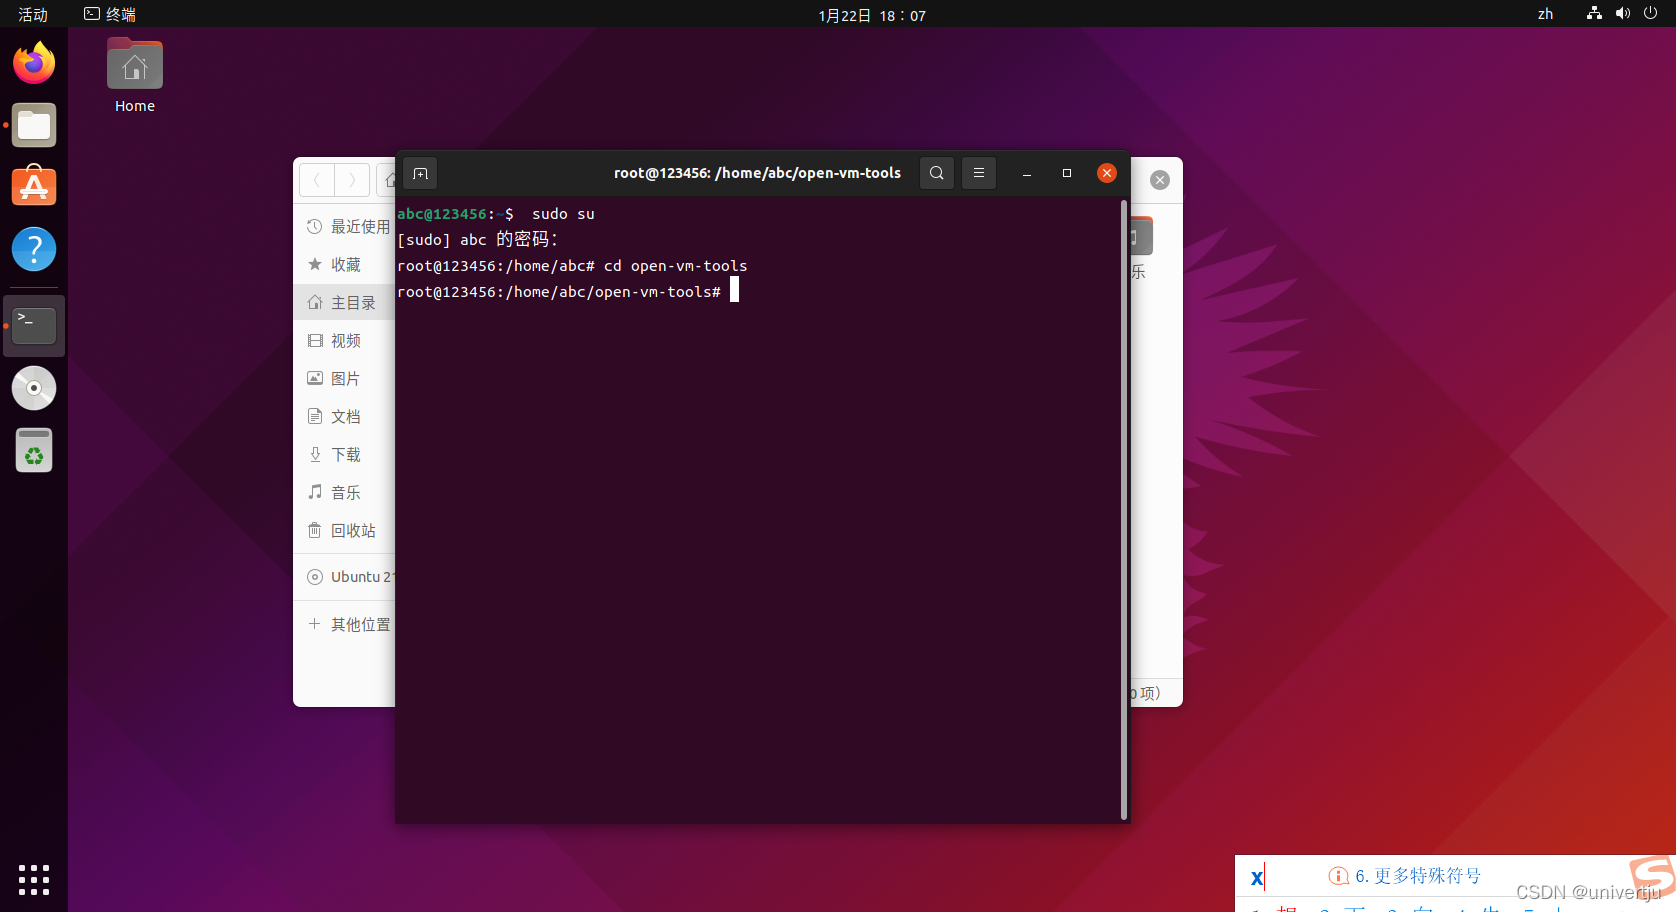The height and width of the screenshot is (912, 1676).
Task: Click the music note icon in sidebar
Action: coord(315,492)
